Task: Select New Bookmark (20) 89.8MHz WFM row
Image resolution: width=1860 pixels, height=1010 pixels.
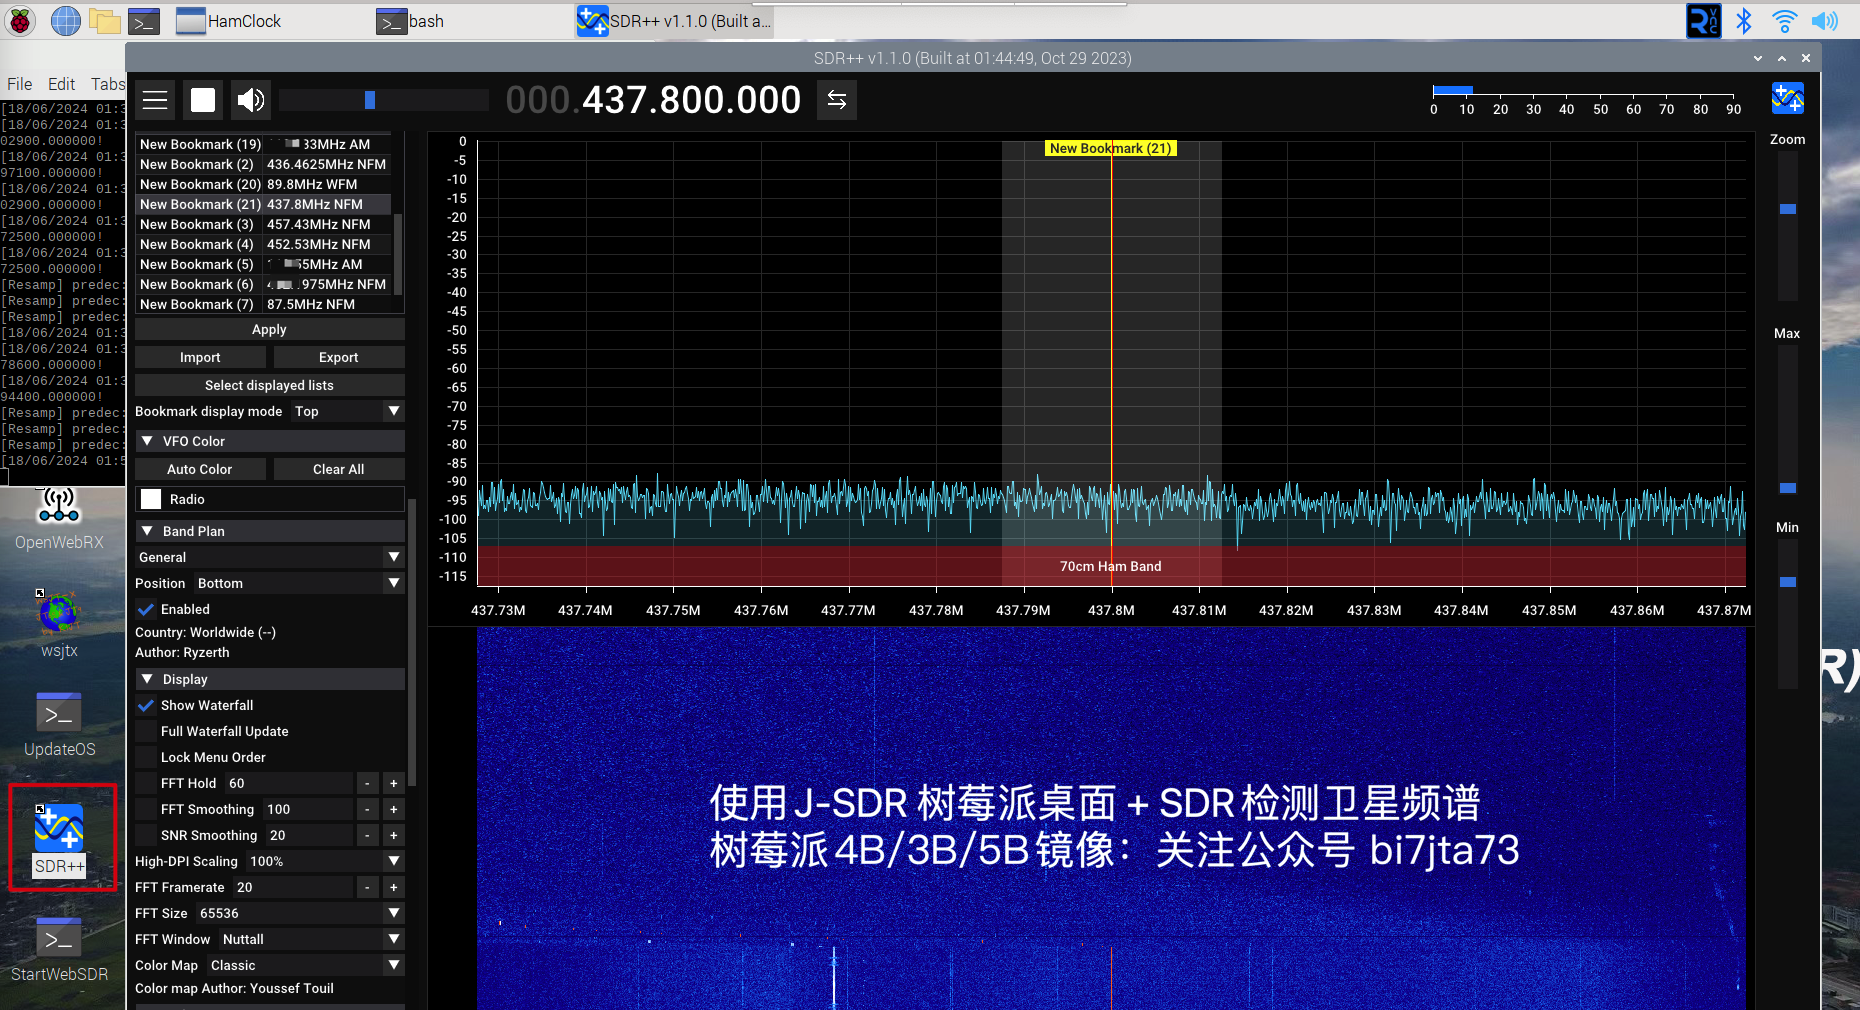Action: tap(264, 184)
